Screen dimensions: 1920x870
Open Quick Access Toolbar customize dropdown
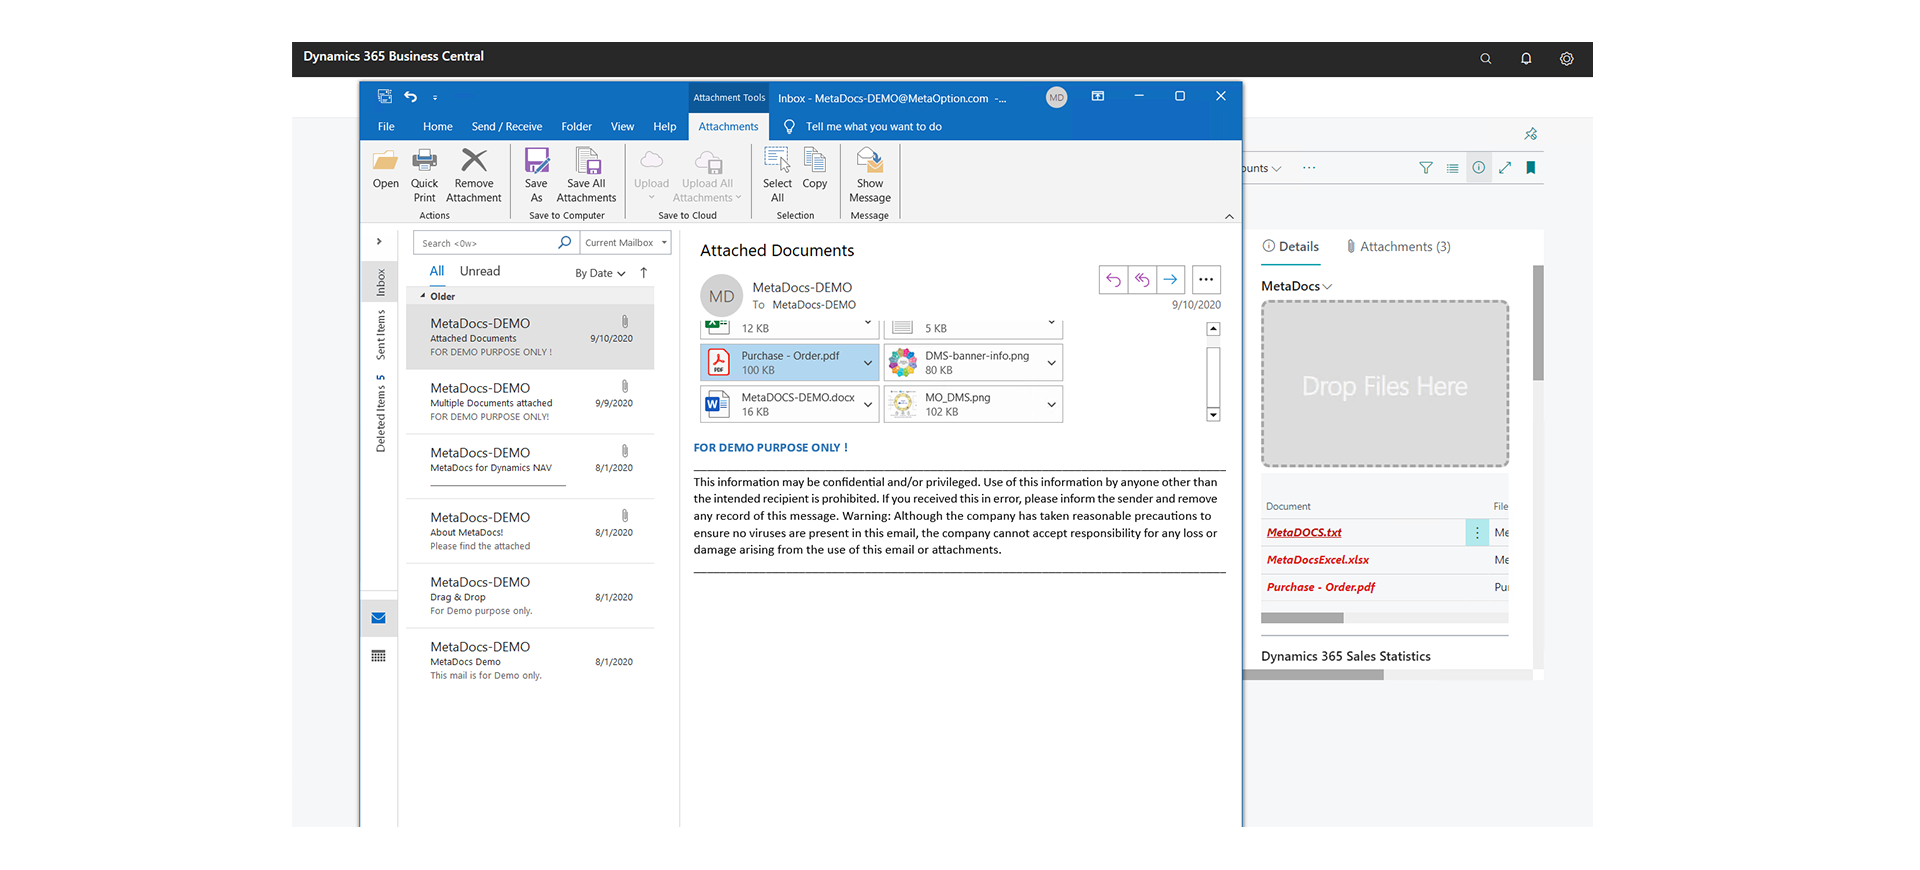pos(435,98)
